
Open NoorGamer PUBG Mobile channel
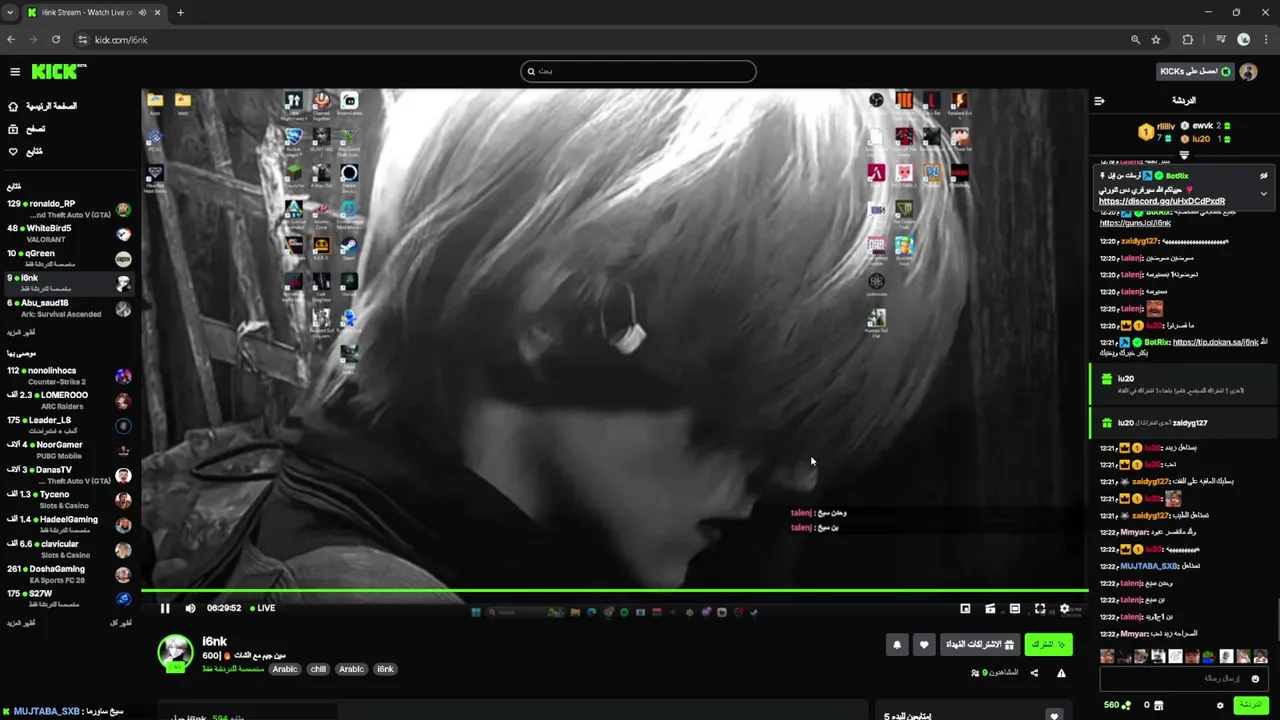[68, 450]
